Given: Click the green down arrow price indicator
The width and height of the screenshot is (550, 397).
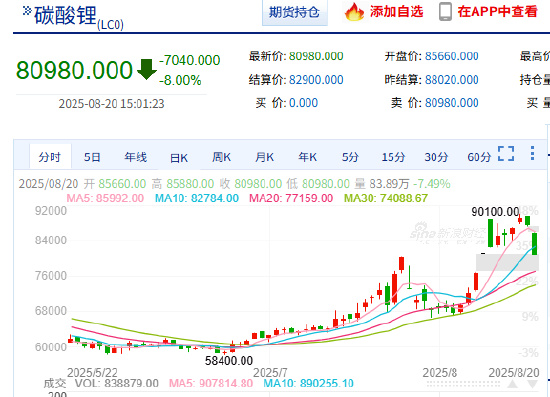Looking at the screenshot, I should pyautogui.click(x=147, y=69).
